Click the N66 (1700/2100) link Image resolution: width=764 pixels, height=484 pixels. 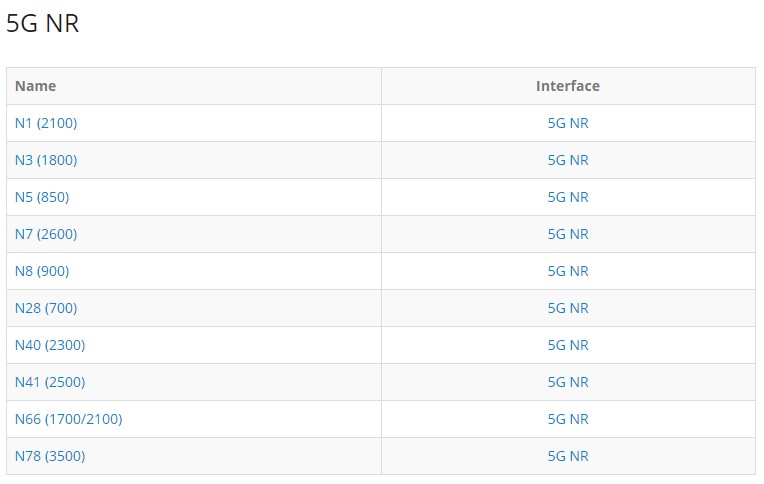(x=68, y=419)
